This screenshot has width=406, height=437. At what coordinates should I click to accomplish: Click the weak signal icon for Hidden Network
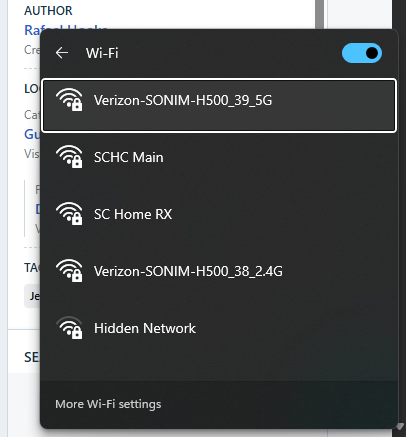(69, 328)
